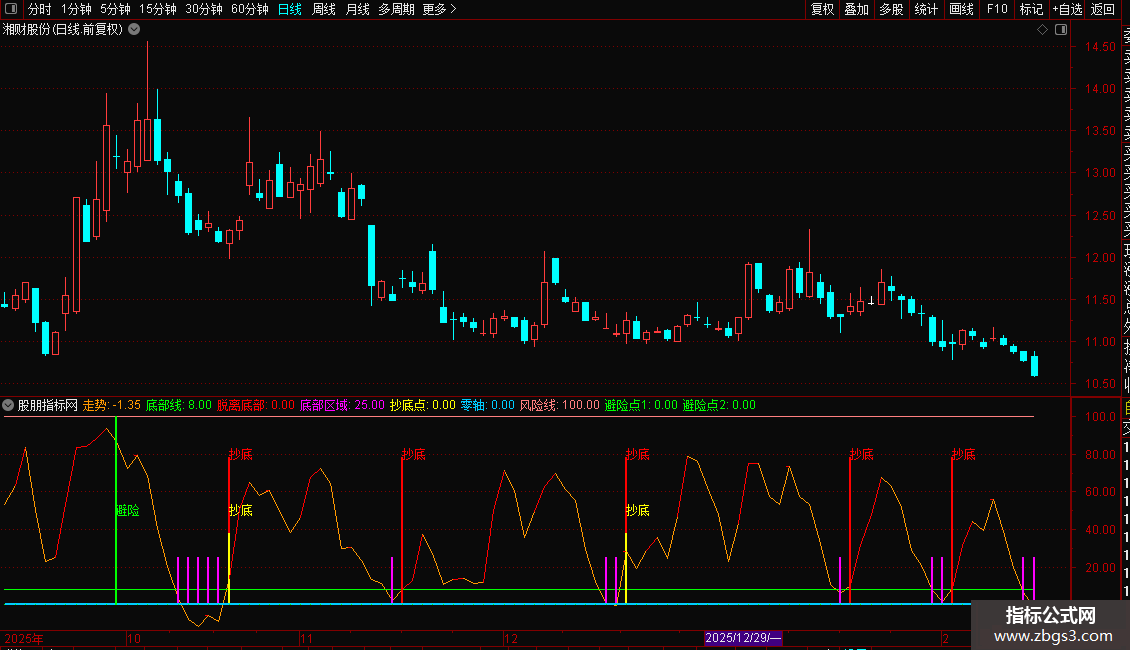This screenshot has height=650, width=1130.
Task: Select the 15分钟 period tab
Action: (158, 9)
